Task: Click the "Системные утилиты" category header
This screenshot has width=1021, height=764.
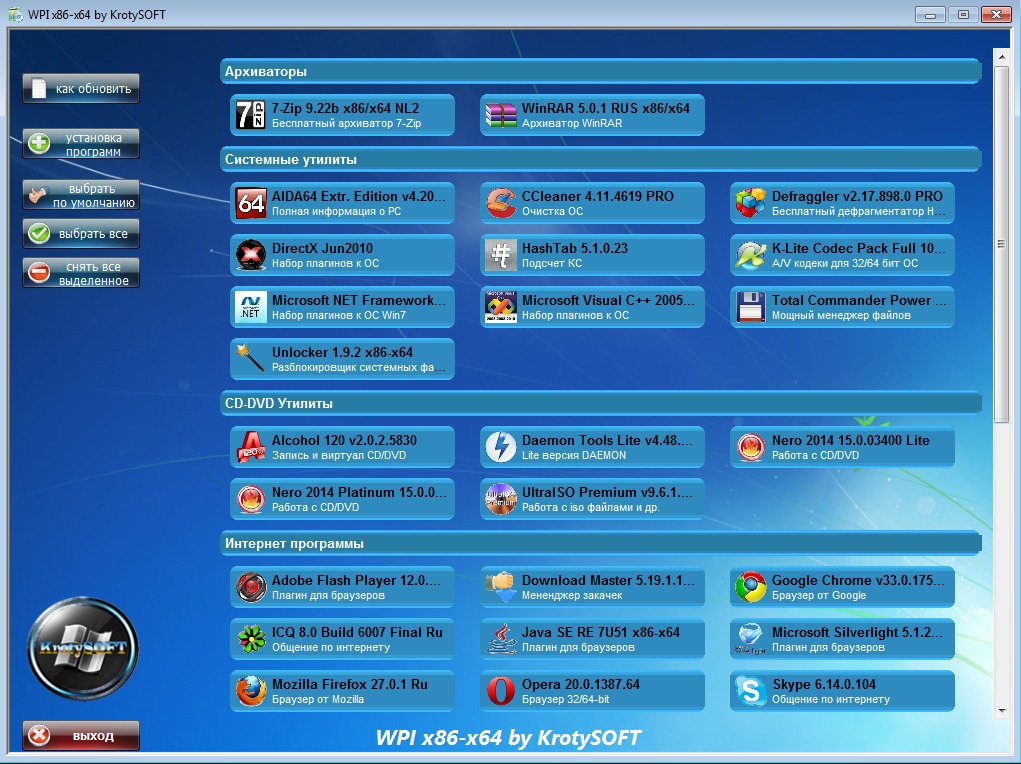Action: [600, 159]
